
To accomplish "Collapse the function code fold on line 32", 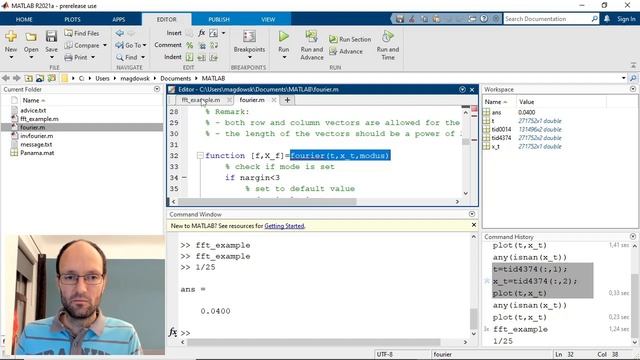I will (x=200, y=156).
